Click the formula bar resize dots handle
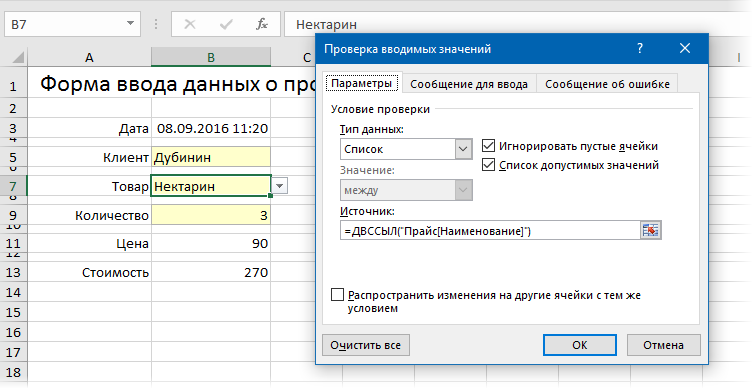Viewport: 753px width, 389px height. (156, 24)
